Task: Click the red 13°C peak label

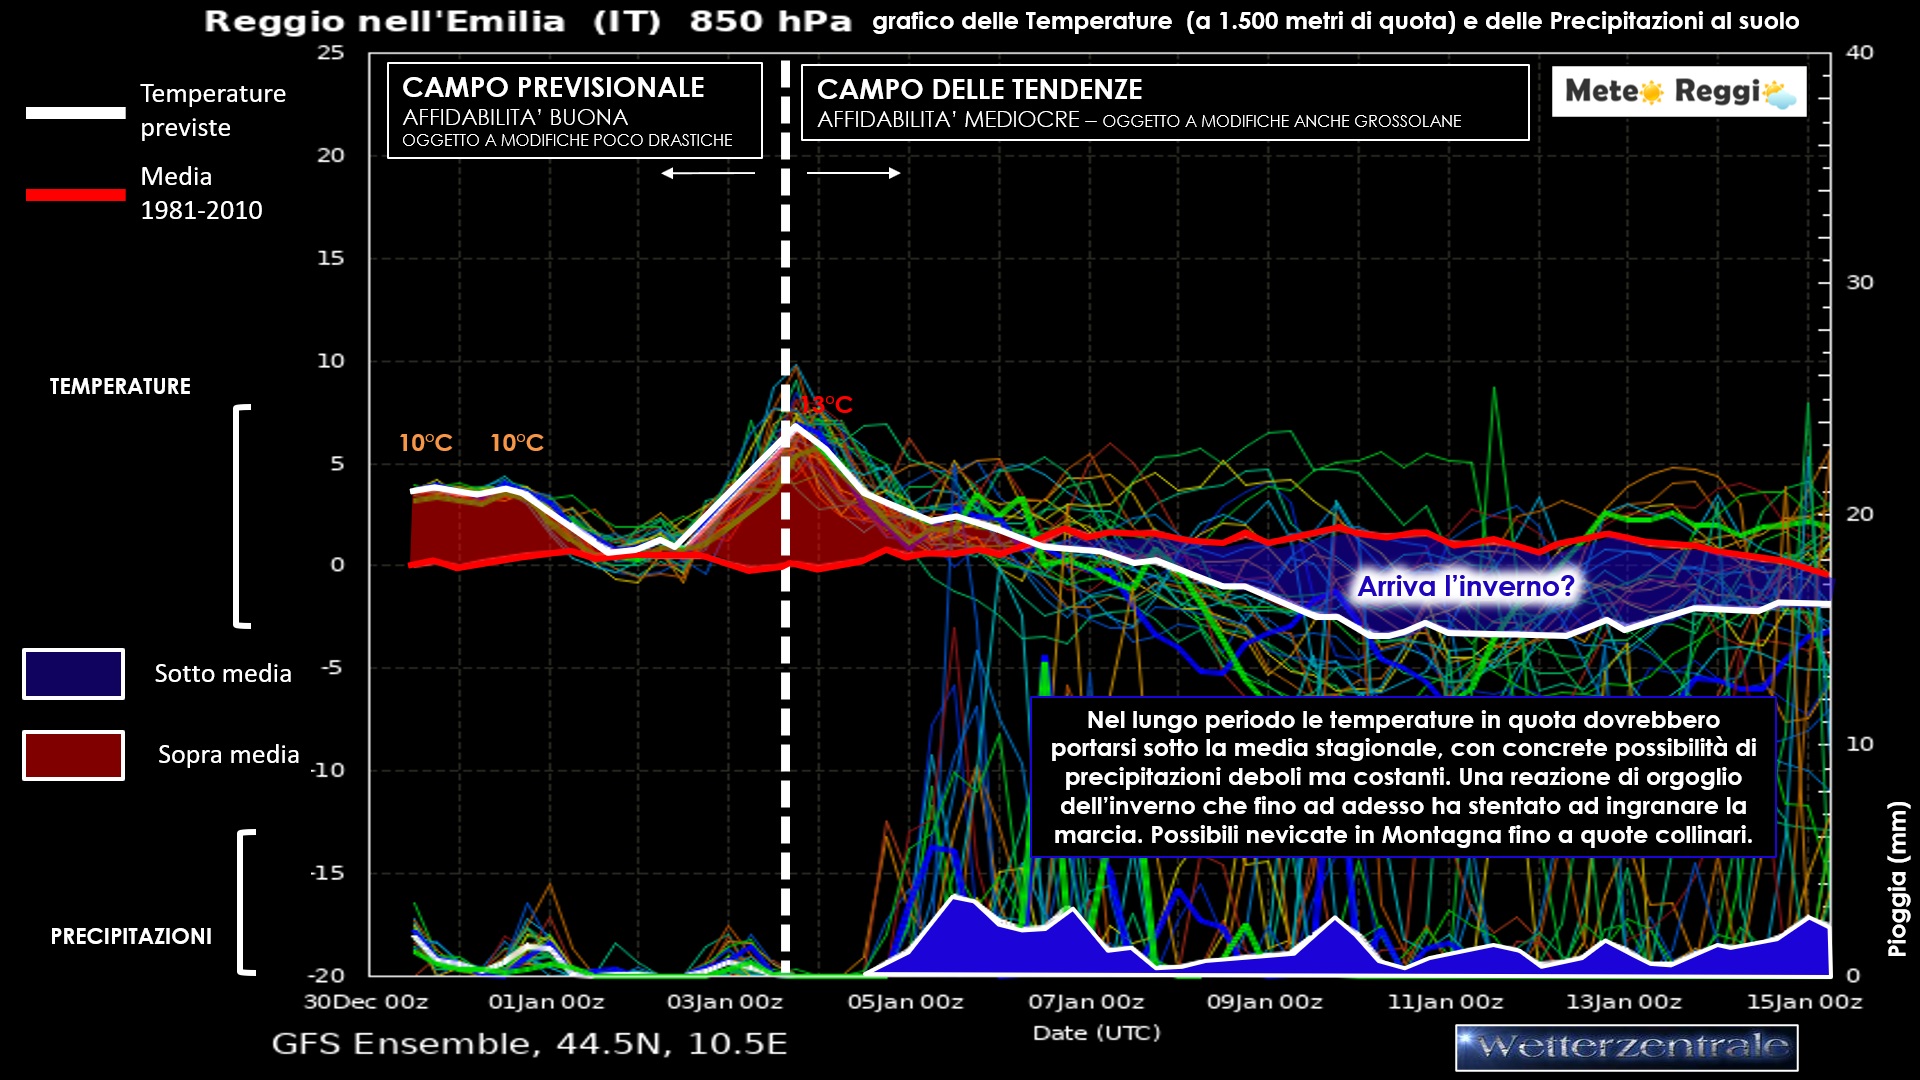Action: [827, 405]
